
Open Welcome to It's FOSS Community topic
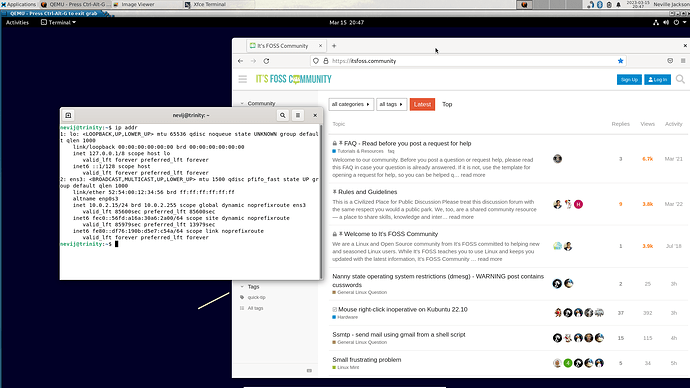coord(391,234)
